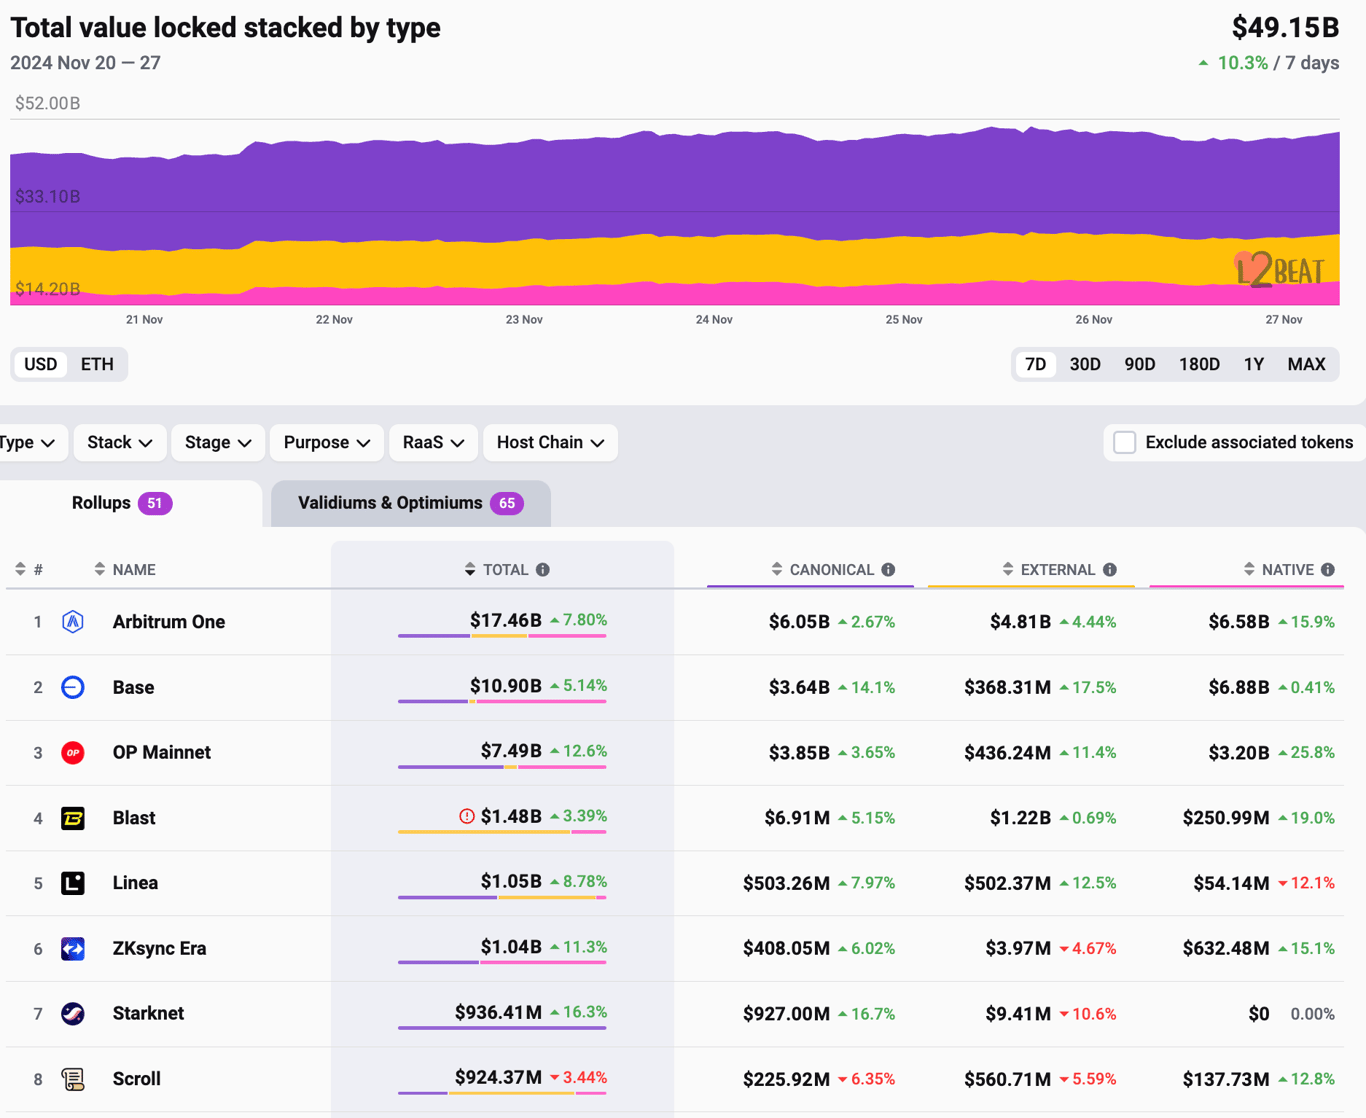This screenshot has height=1118, width=1366.
Task: Click the 10.3% / 7 days change text
Action: pyautogui.click(x=1278, y=63)
